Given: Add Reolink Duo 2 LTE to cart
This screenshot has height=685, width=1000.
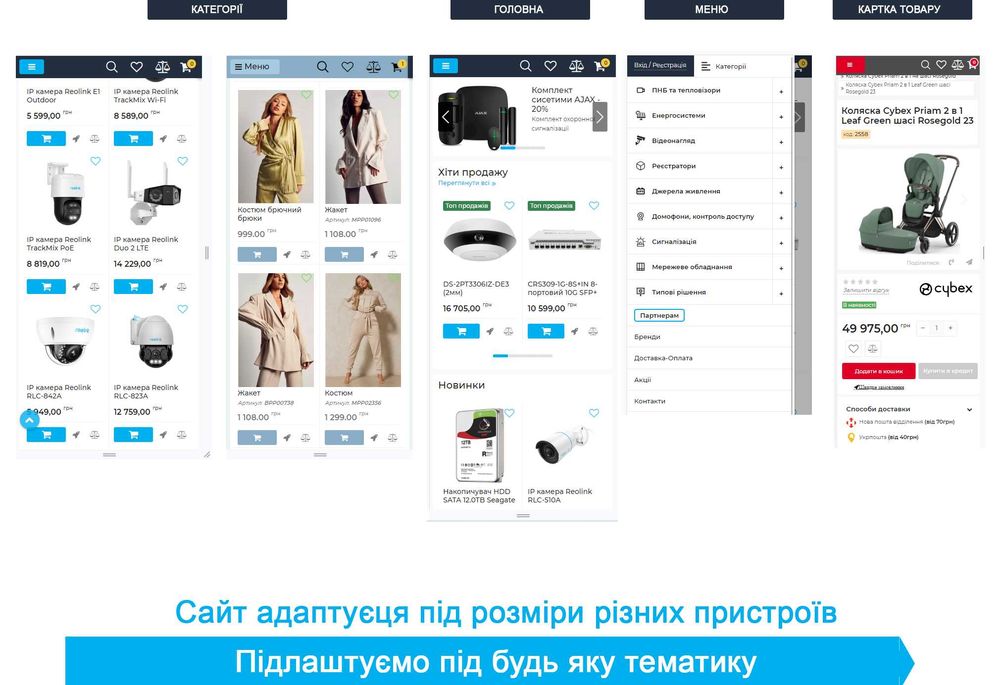Looking at the screenshot, I should (133, 286).
